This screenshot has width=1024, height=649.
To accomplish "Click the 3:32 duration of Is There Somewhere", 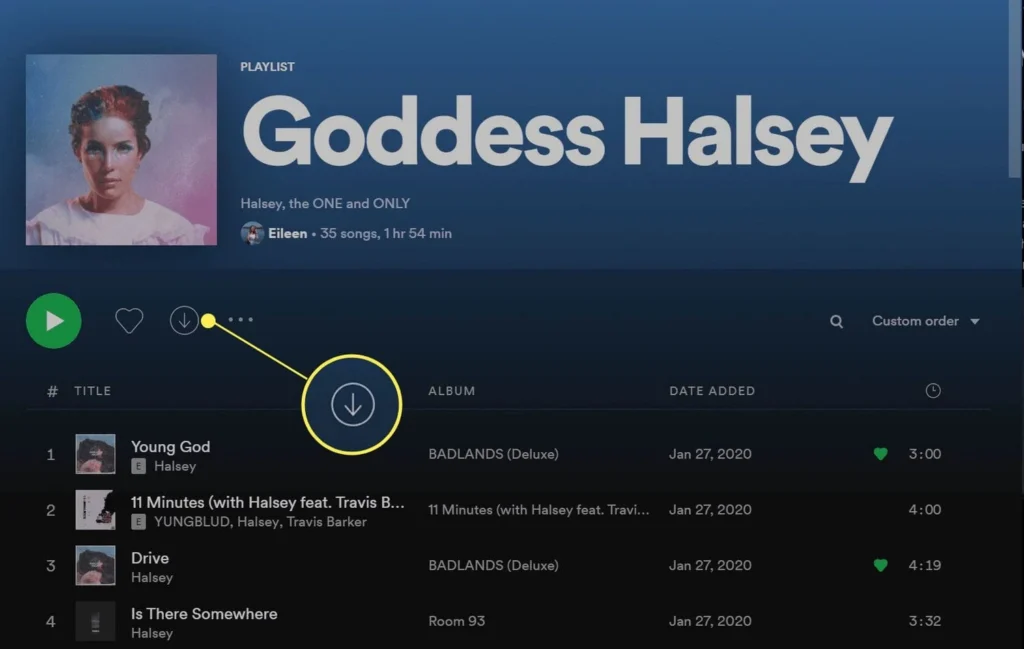I will coord(925,621).
